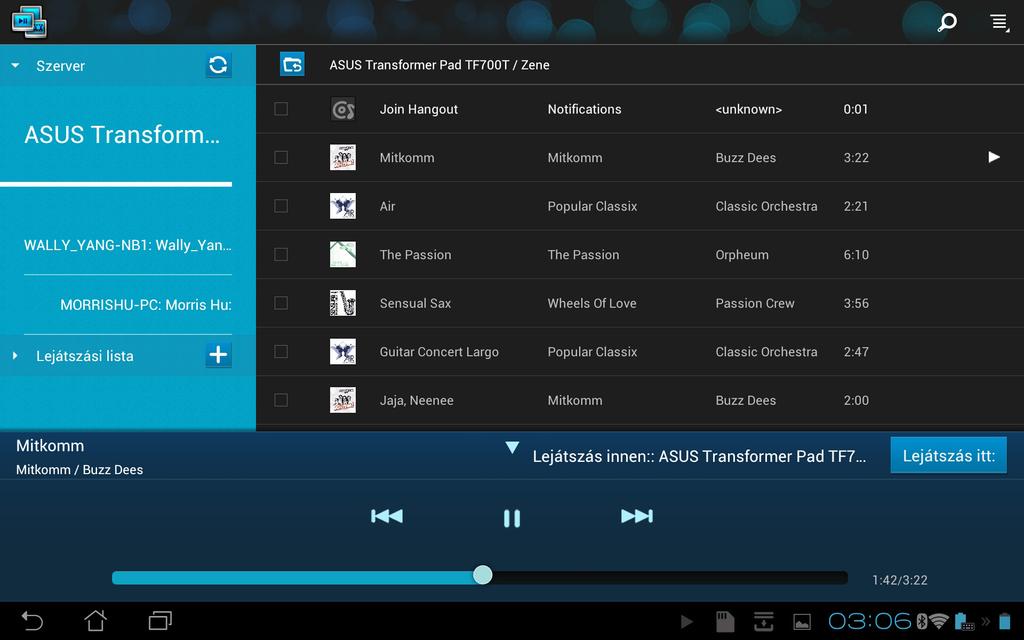
Task: Select the Guitar Concert Largo title
Action: pos(439,352)
